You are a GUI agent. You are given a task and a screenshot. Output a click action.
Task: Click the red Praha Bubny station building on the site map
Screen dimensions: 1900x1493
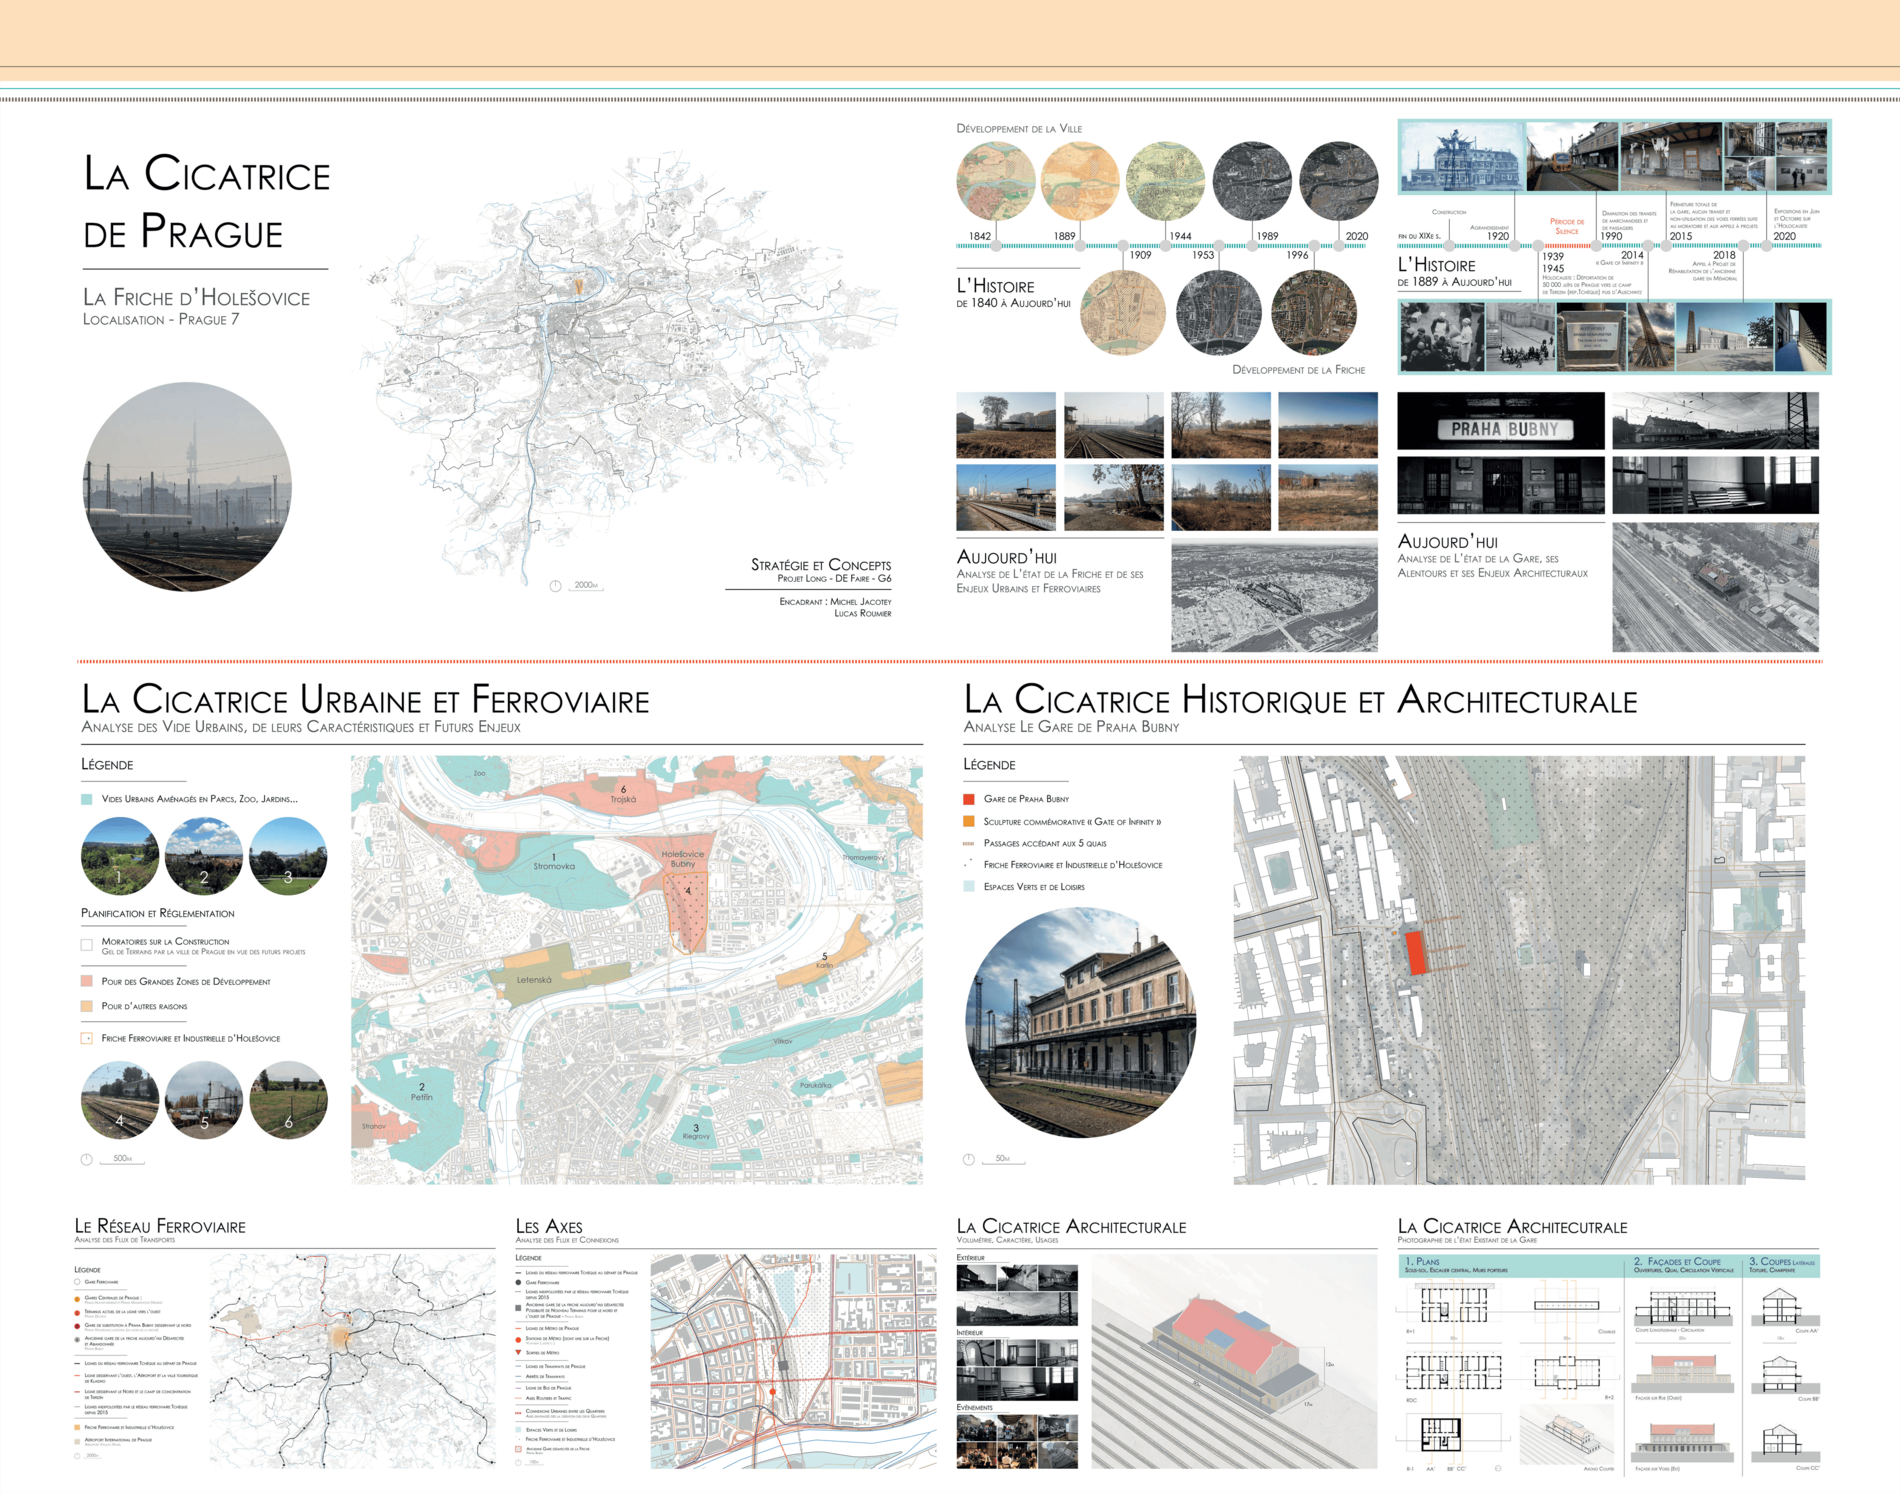1415,952
